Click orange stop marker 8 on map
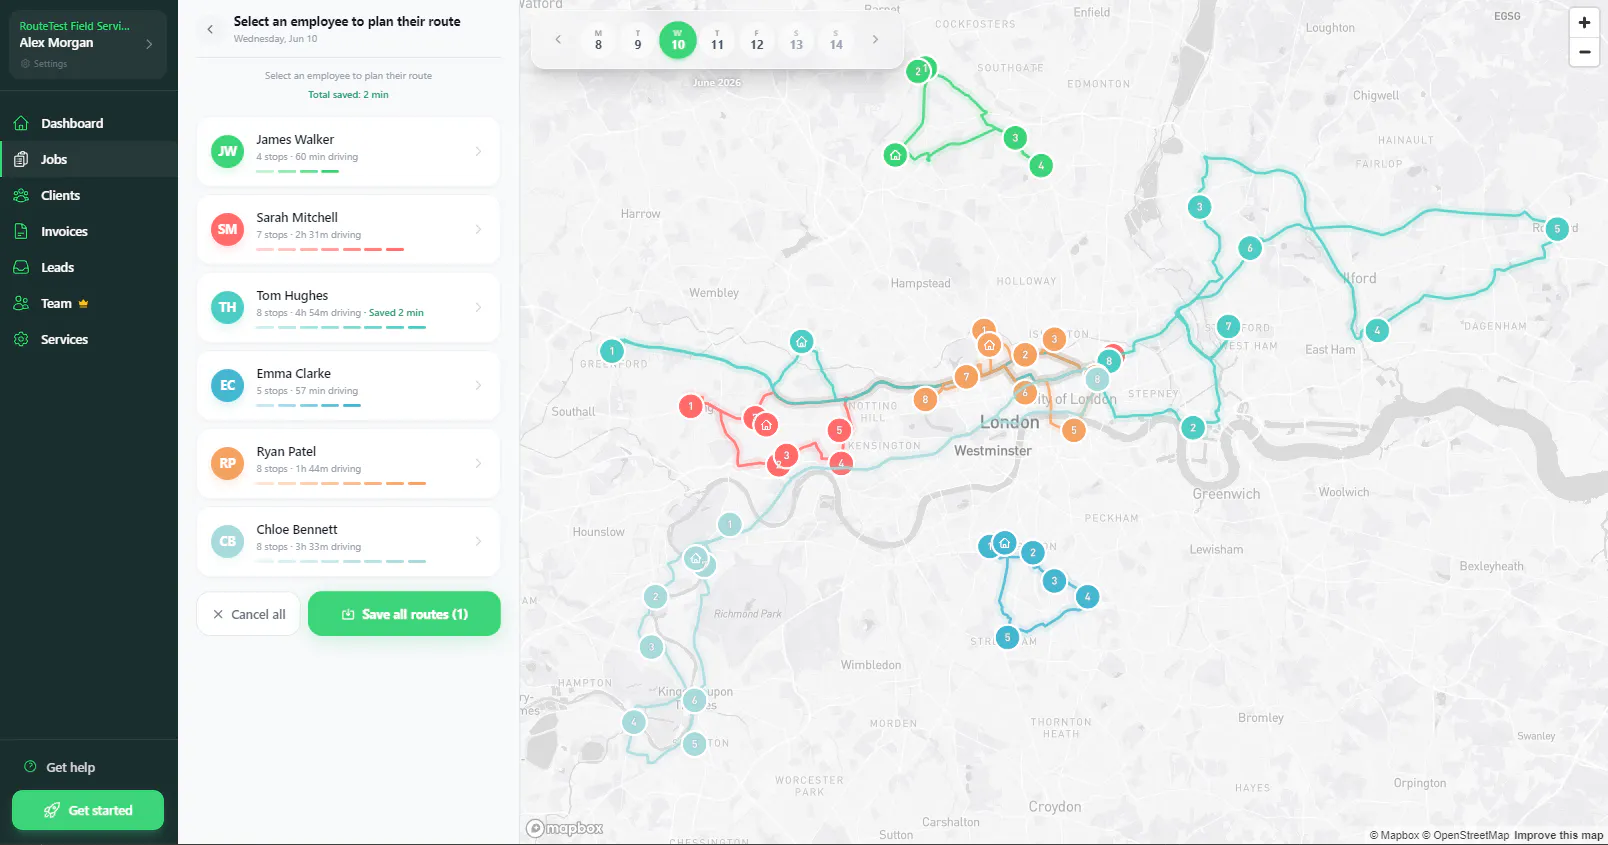Screen dimensions: 1608x845 925,400
